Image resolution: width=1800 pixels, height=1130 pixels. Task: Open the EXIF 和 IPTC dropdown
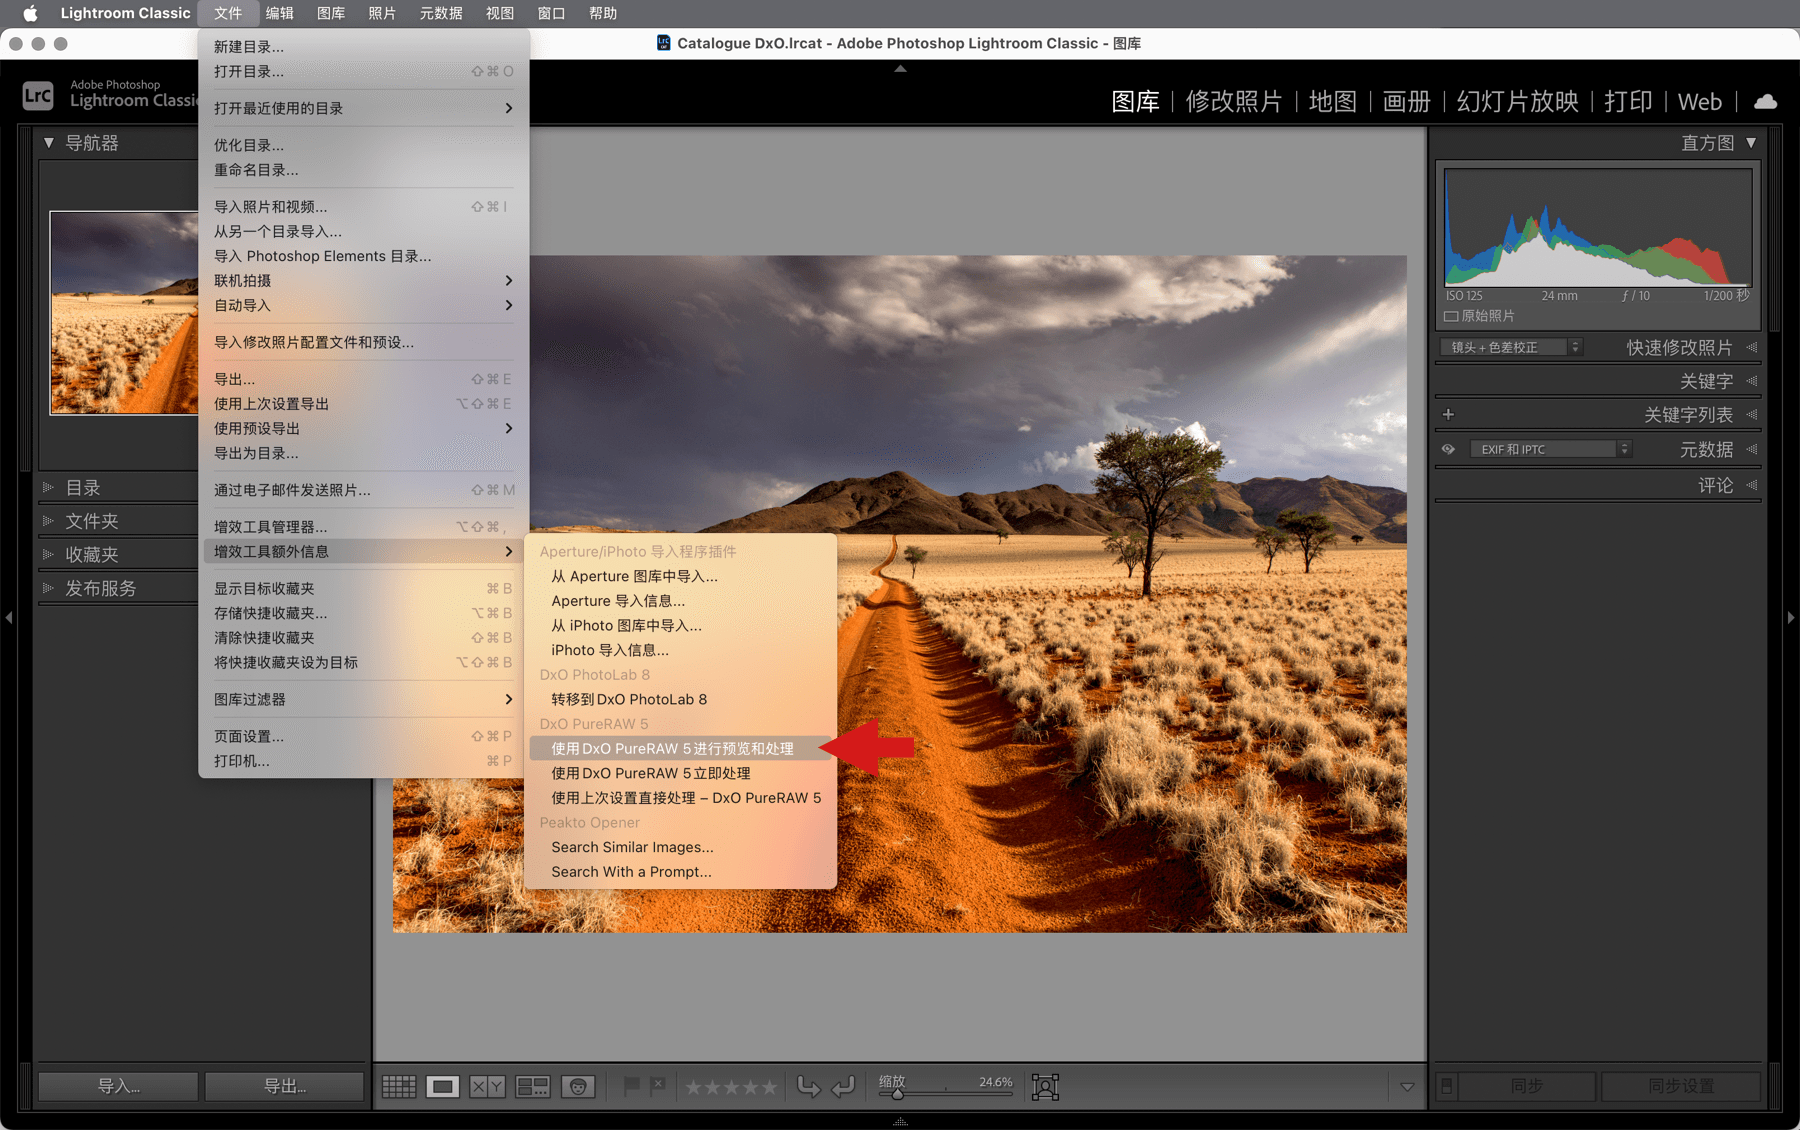(x=1551, y=449)
